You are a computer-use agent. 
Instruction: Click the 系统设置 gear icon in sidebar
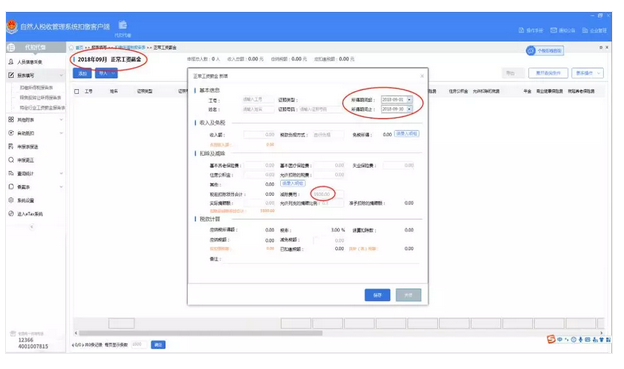coord(11,200)
